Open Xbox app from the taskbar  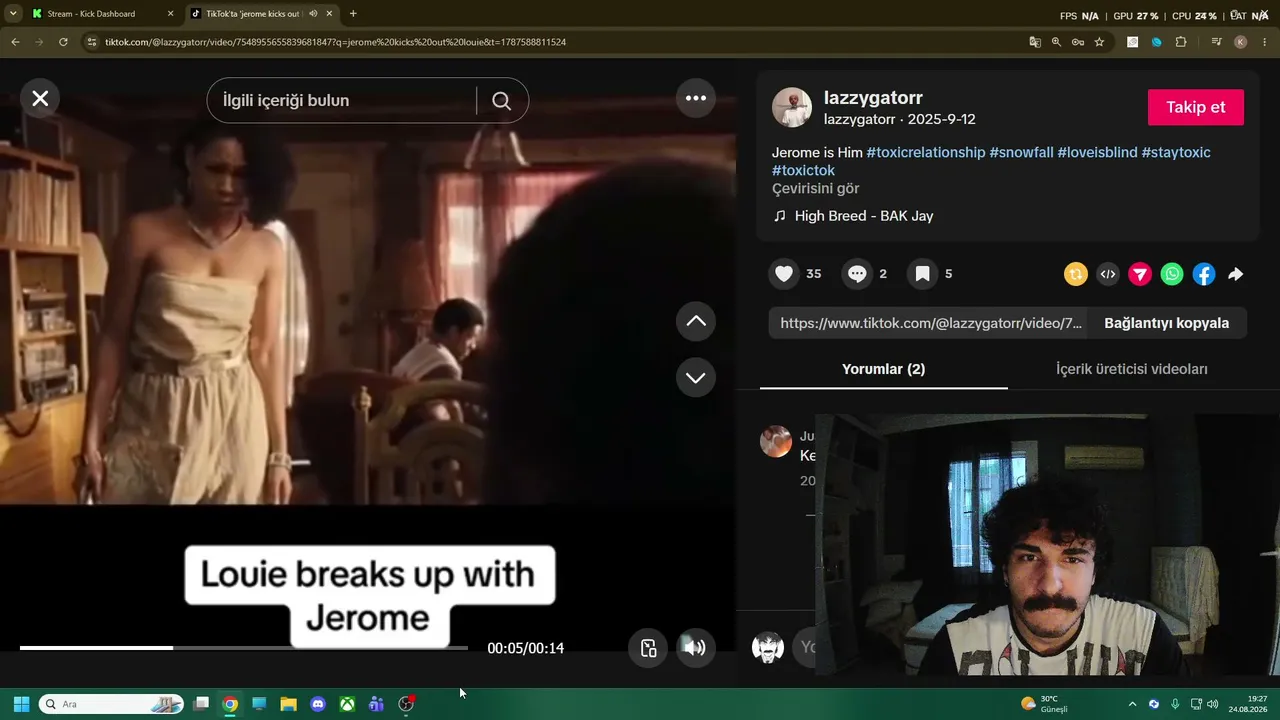point(347,704)
